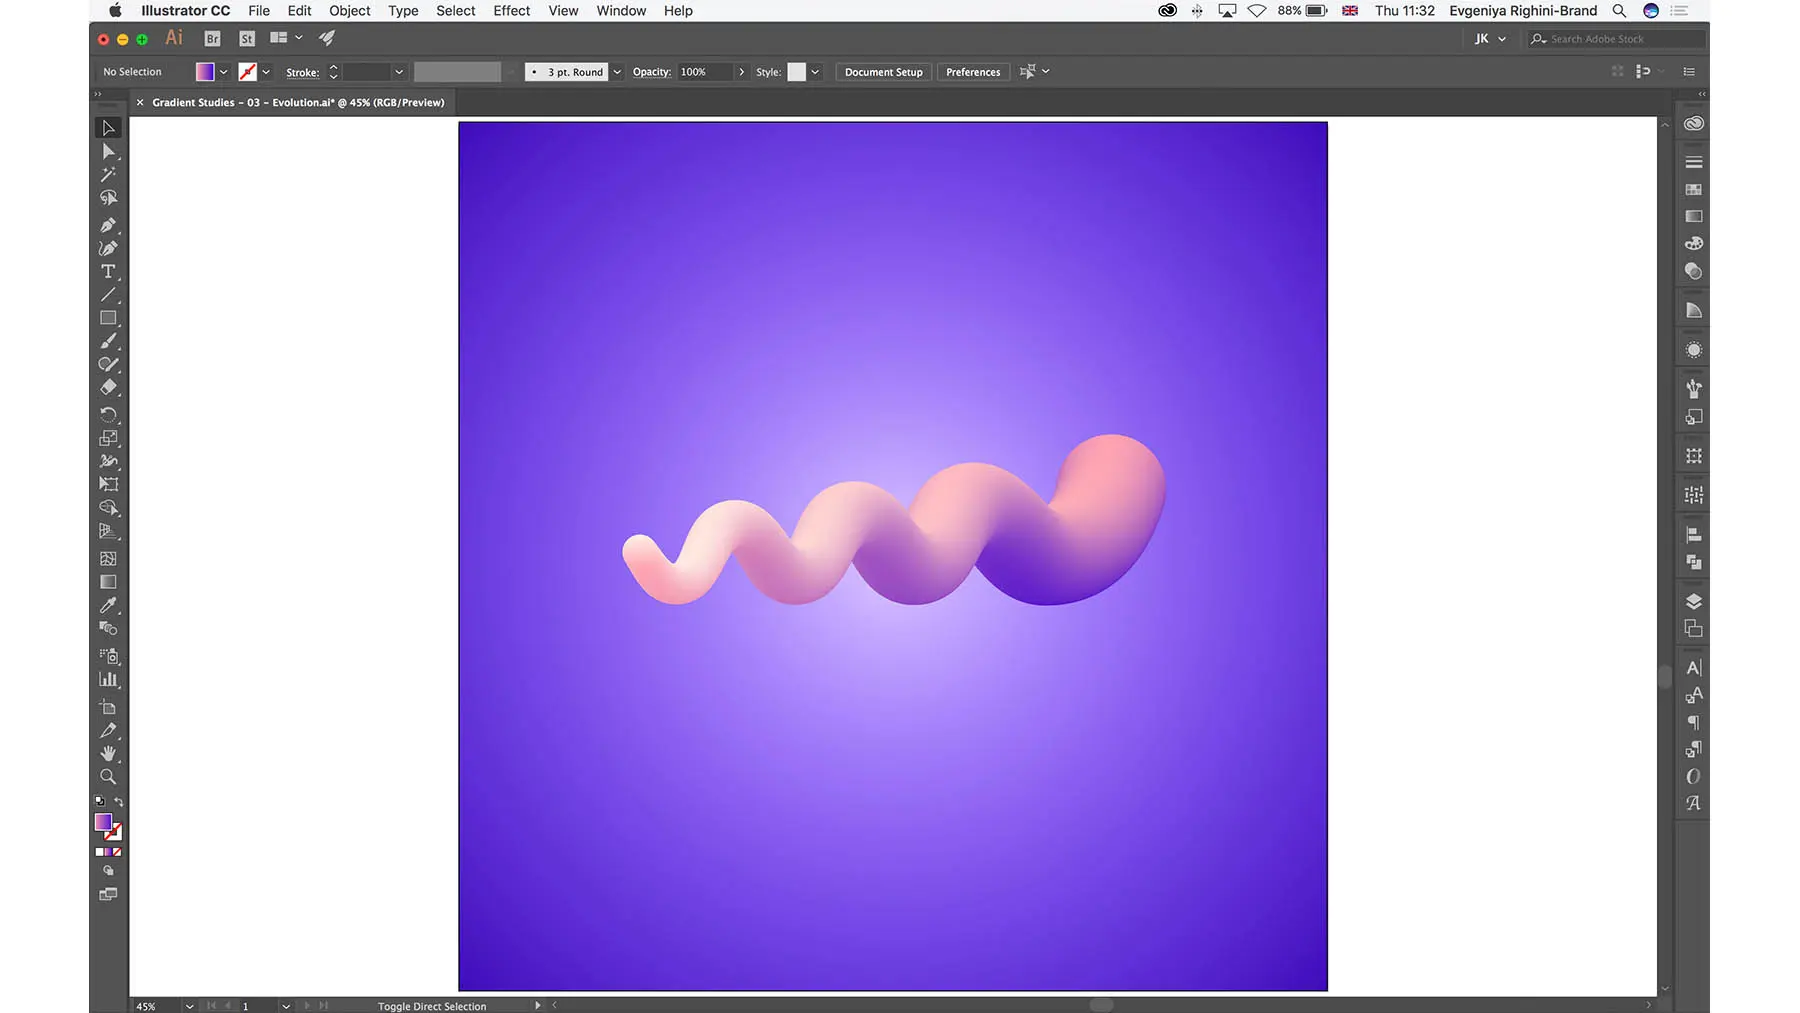The width and height of the screenshot is (1800, 1013).
Task: Open the Style dropdown arrow
Action: click(x=815, y=72)
